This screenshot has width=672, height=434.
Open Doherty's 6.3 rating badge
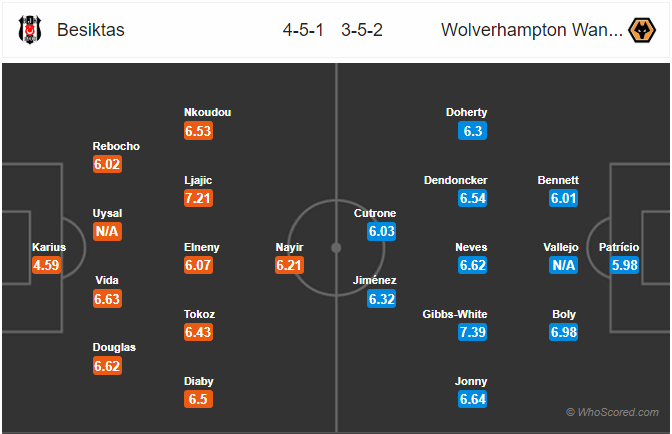pos(472,131)
